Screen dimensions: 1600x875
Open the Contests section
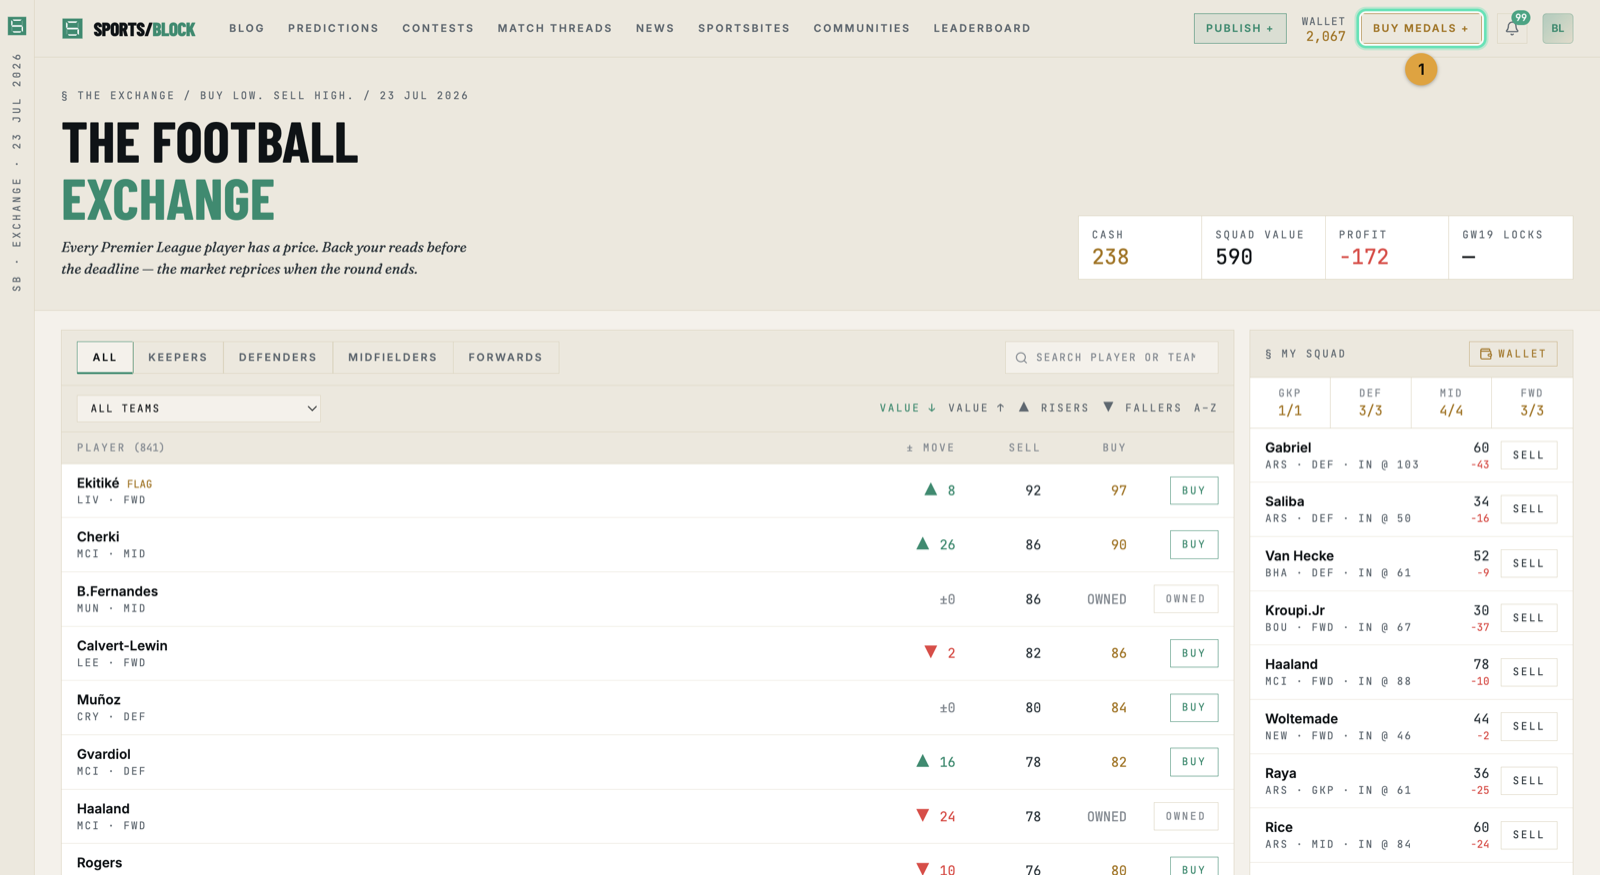[x=438, y=28]
